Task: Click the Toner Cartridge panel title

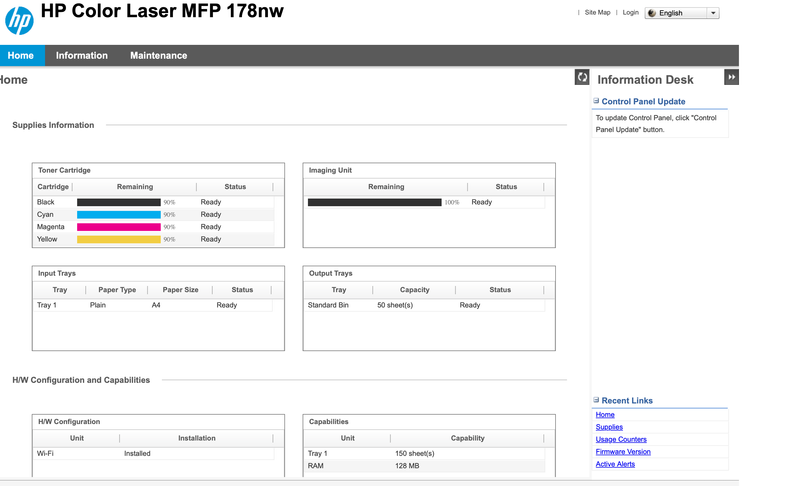Action: [64, 170]
